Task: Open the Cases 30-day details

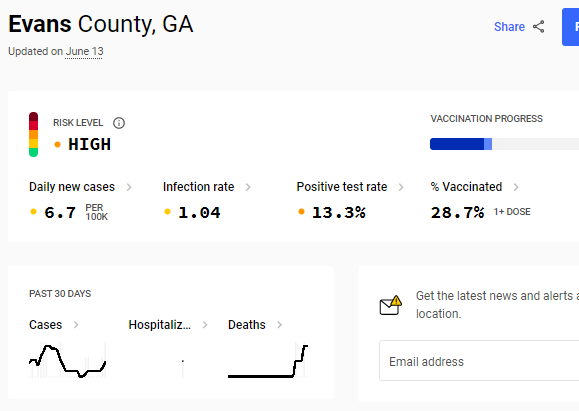Action: pyautogui.click(x=54, y=325)
